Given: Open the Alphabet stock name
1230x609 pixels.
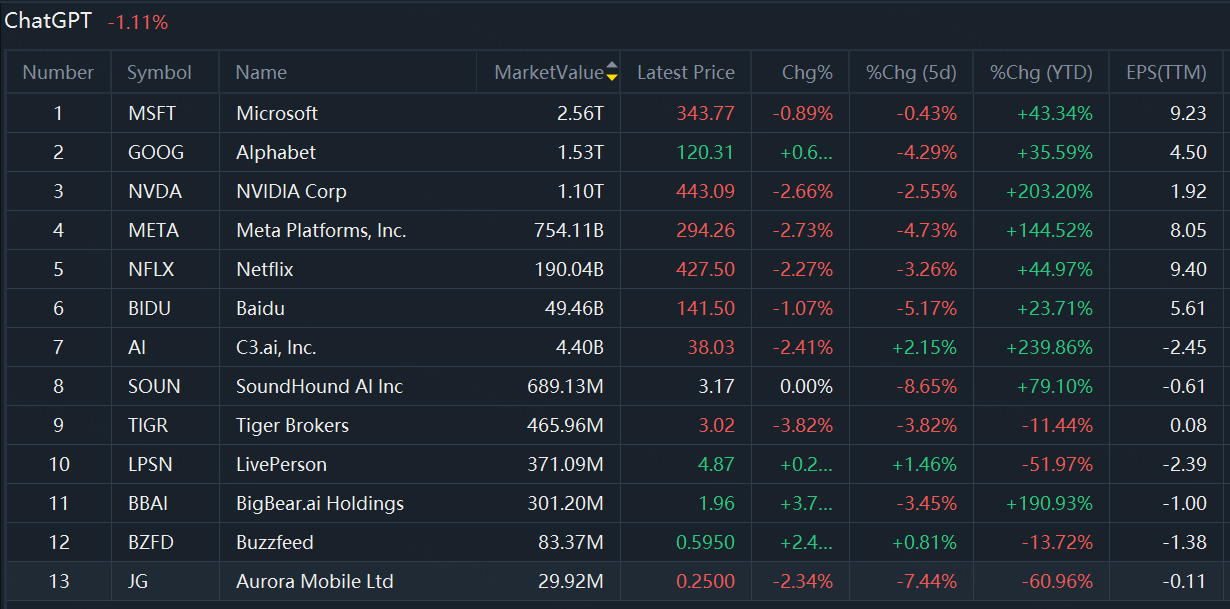Looking at the screenshot, I should click(x=276, y=152).
